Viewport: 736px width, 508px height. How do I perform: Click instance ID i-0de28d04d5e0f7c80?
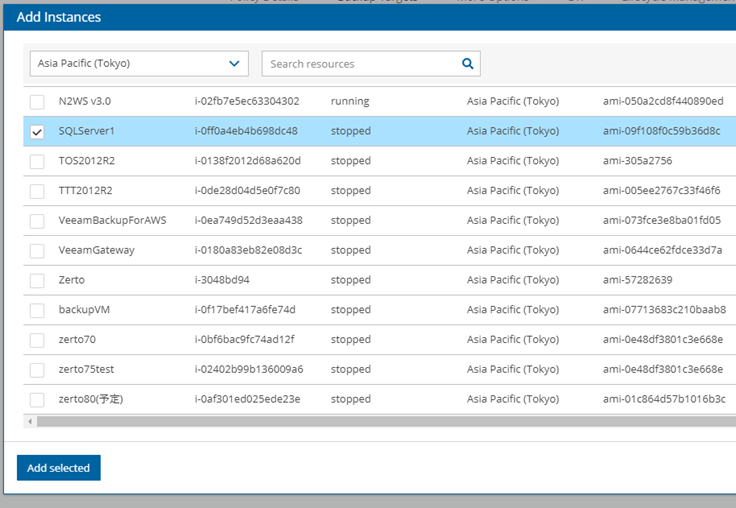tap(247, 190)
